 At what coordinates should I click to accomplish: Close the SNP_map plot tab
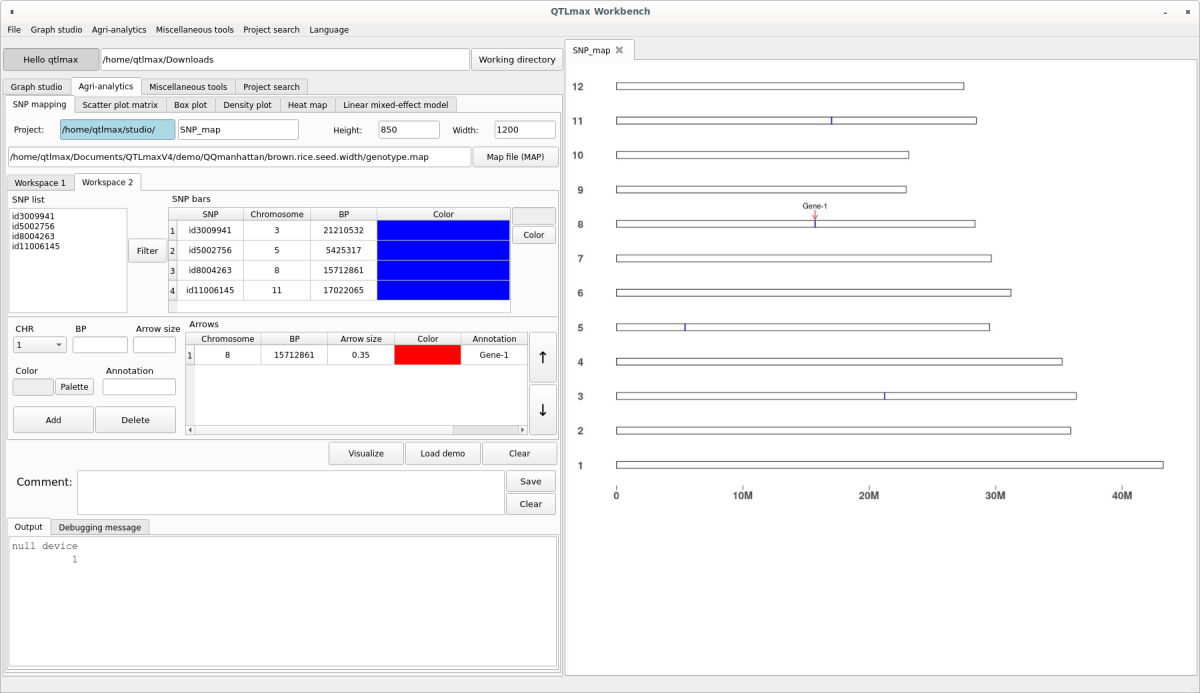coord(619,50)
